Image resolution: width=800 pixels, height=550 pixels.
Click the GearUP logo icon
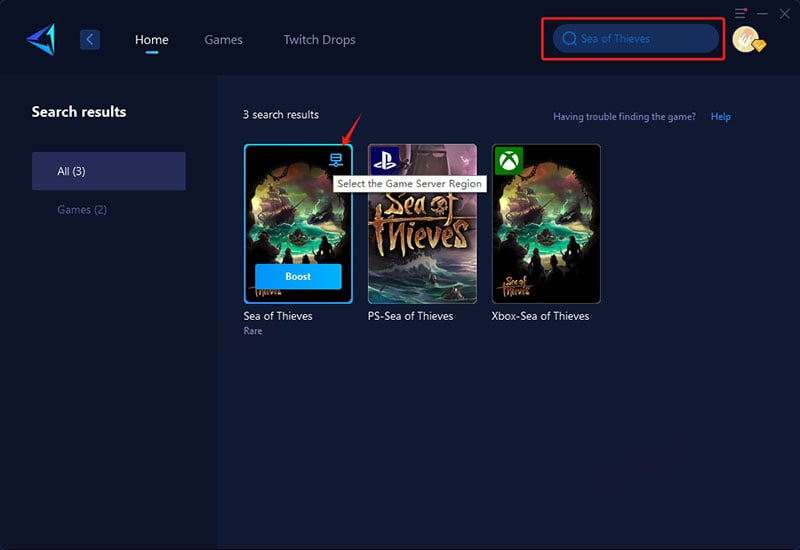click(41, 39)
